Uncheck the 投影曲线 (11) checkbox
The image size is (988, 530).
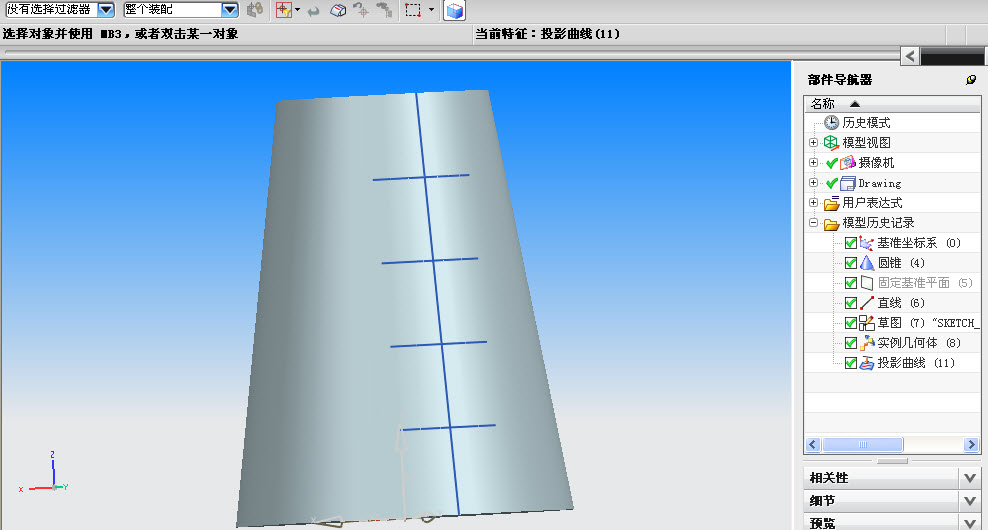coord(851,363)
